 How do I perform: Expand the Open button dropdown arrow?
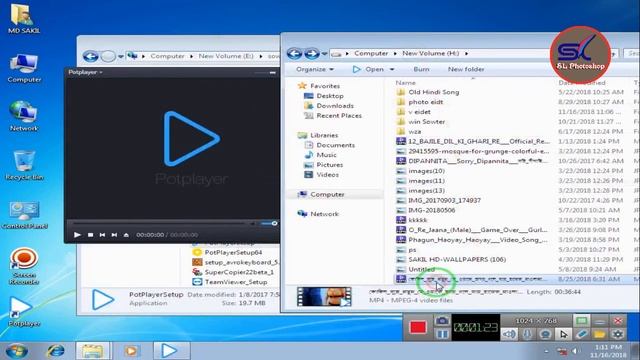pyautogui.click(x=392, y=69)
